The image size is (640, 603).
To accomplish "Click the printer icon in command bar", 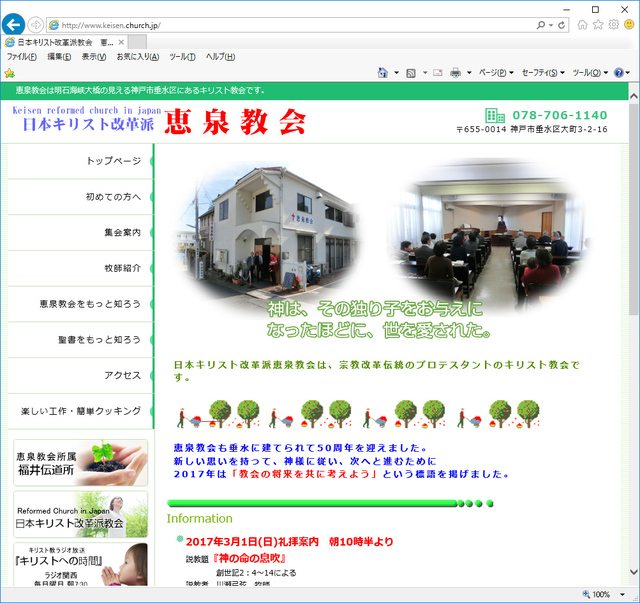I will [x=455, y=73].
